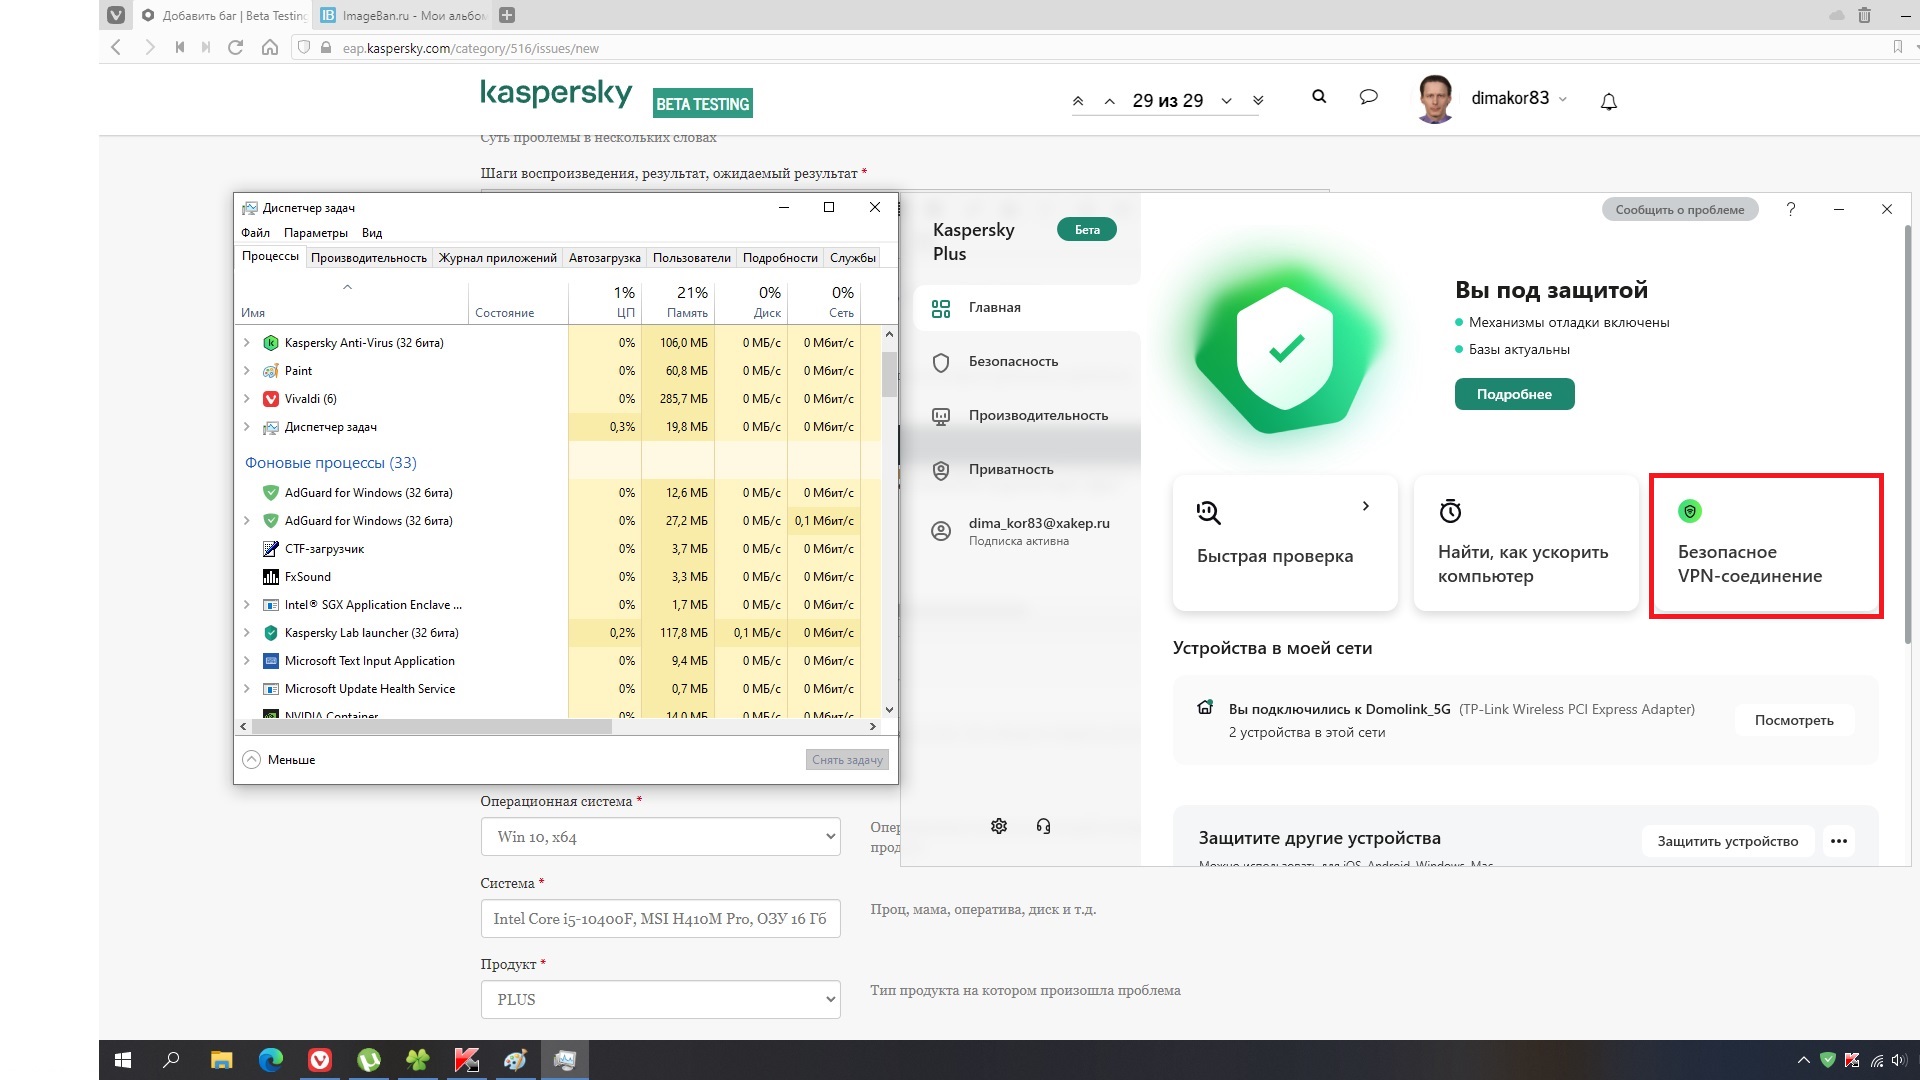1920x1080 pixels.
Task: Click the Подробнее button
Action: click(x=1514, y=394)
